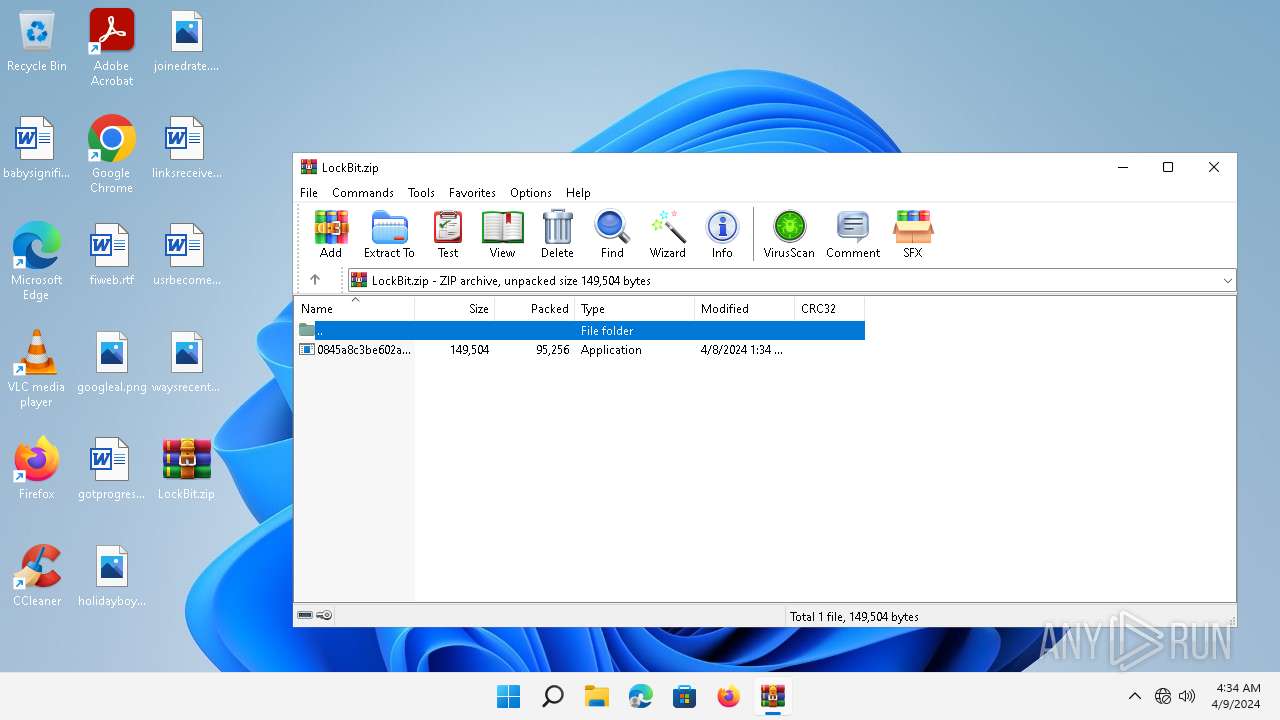Select the usrbecome Word document icon
Viewport: 1280px width, 720px height.
click(187, 255)
